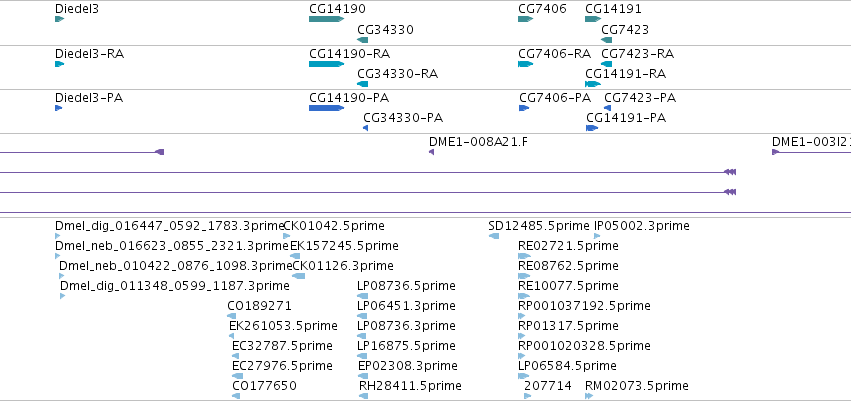Click the DME1-003I21 feature marker

[776, 152]
